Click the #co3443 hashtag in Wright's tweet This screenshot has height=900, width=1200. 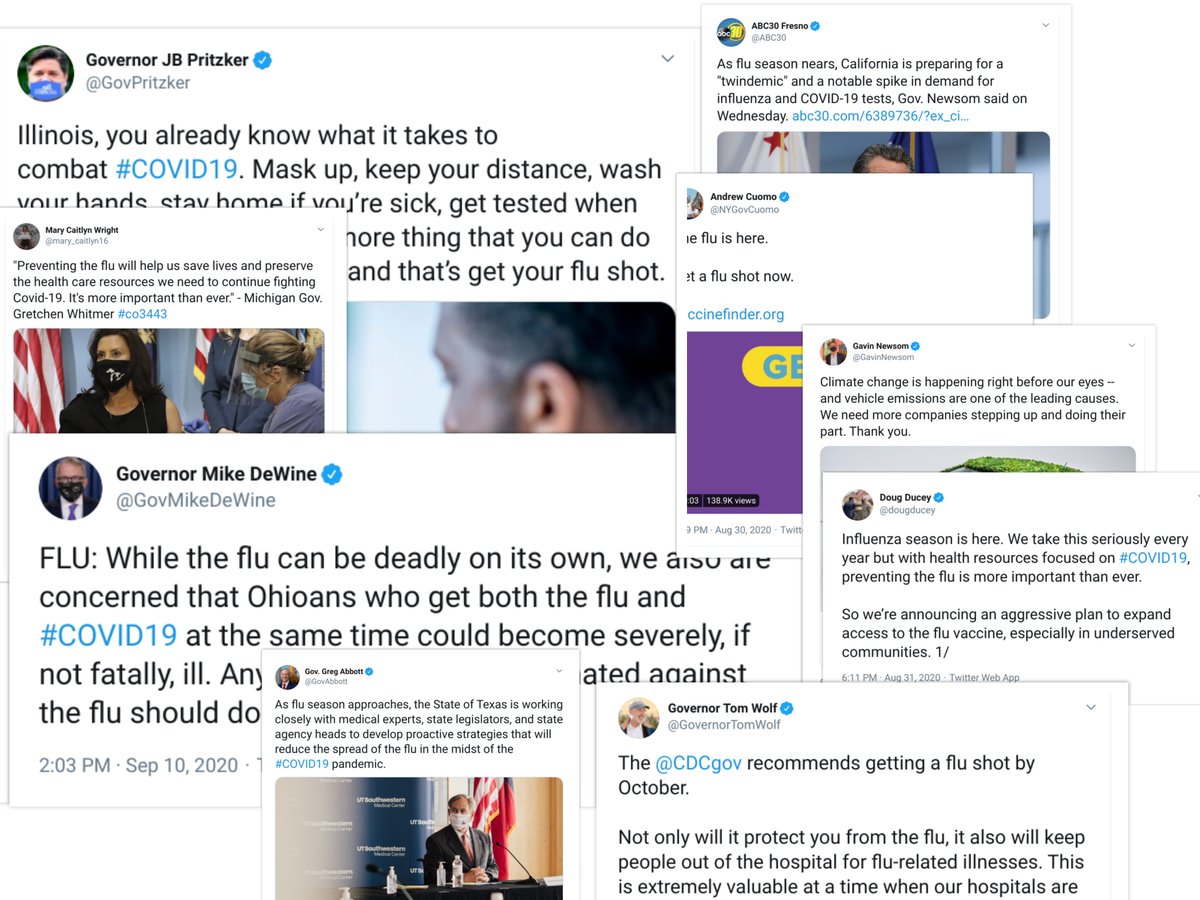(x=142, y=314)
